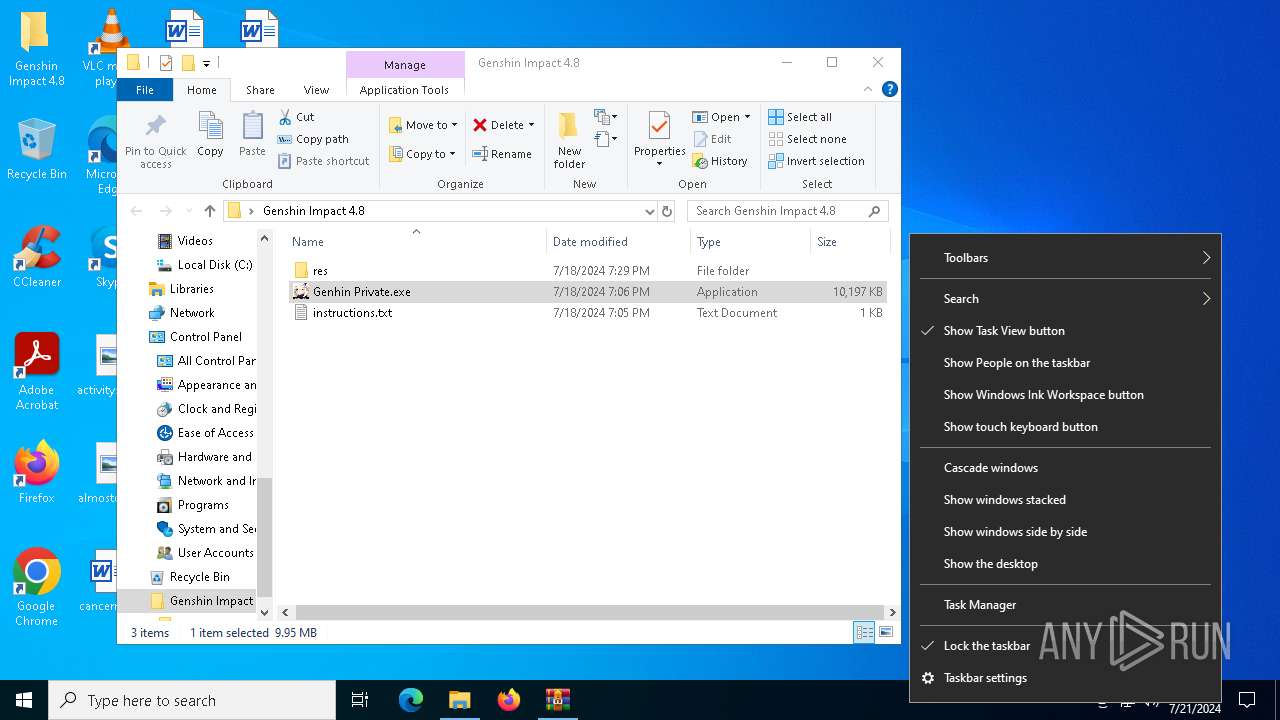Select the res folder
This screenshot has height=720, width=1280.
pyautogui.click(x=320, y=271)
